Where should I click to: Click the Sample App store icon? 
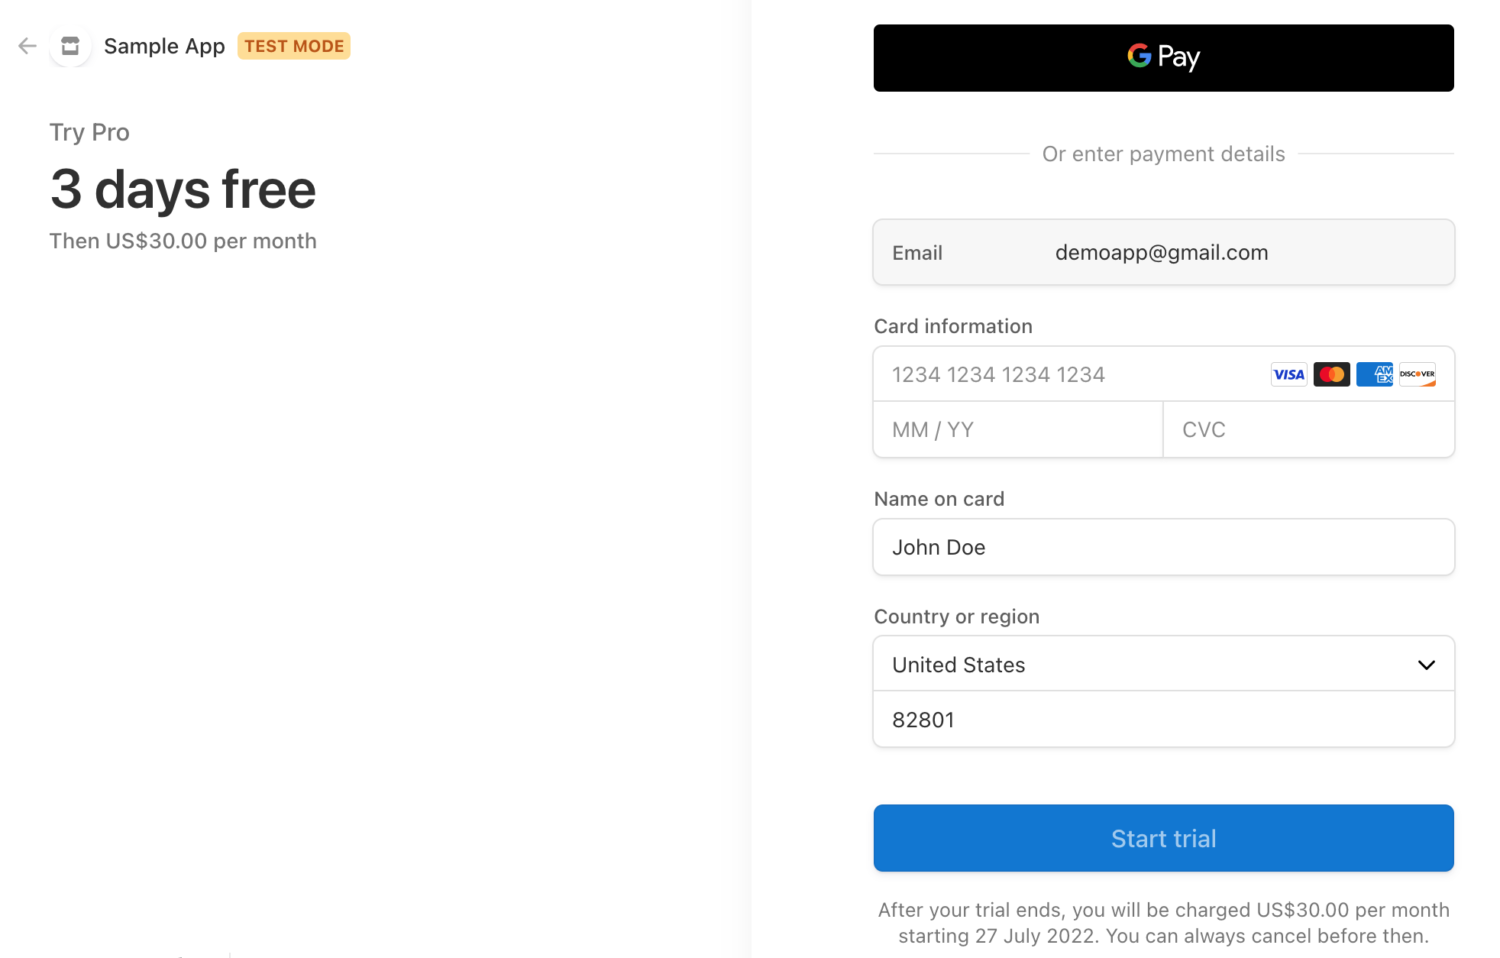click(70, 46)
